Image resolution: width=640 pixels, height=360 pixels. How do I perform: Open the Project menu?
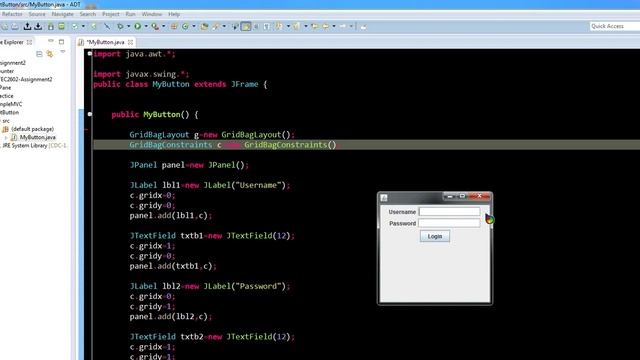click(x=111, y=14)
